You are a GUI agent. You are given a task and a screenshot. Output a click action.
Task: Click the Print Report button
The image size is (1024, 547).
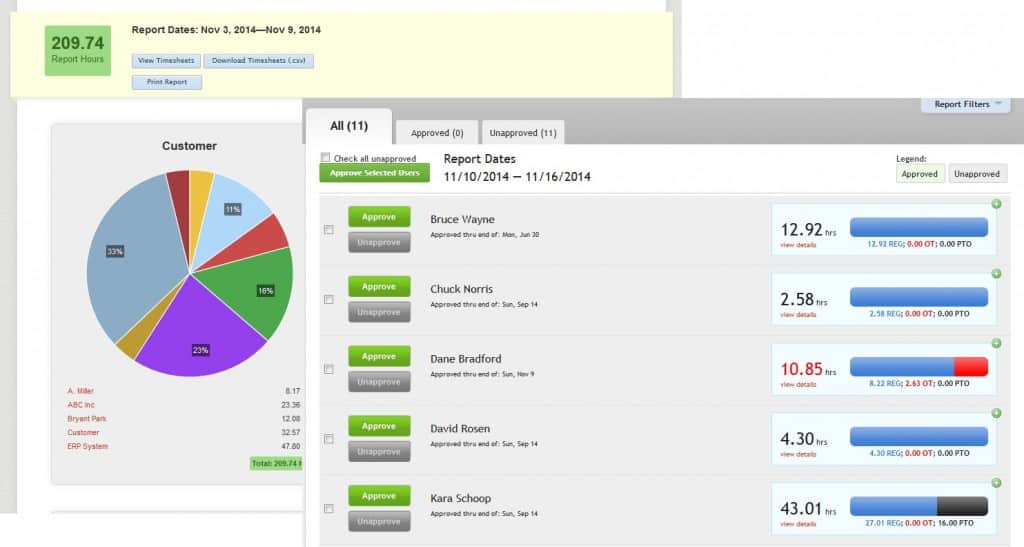click(167, 82)
